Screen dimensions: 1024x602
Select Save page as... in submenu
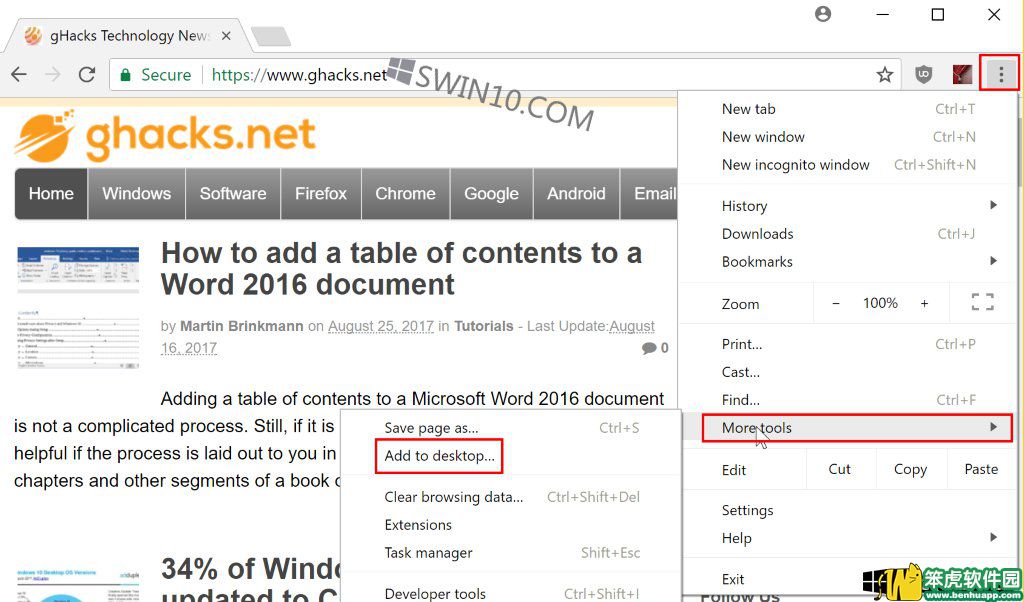point(511,428)
